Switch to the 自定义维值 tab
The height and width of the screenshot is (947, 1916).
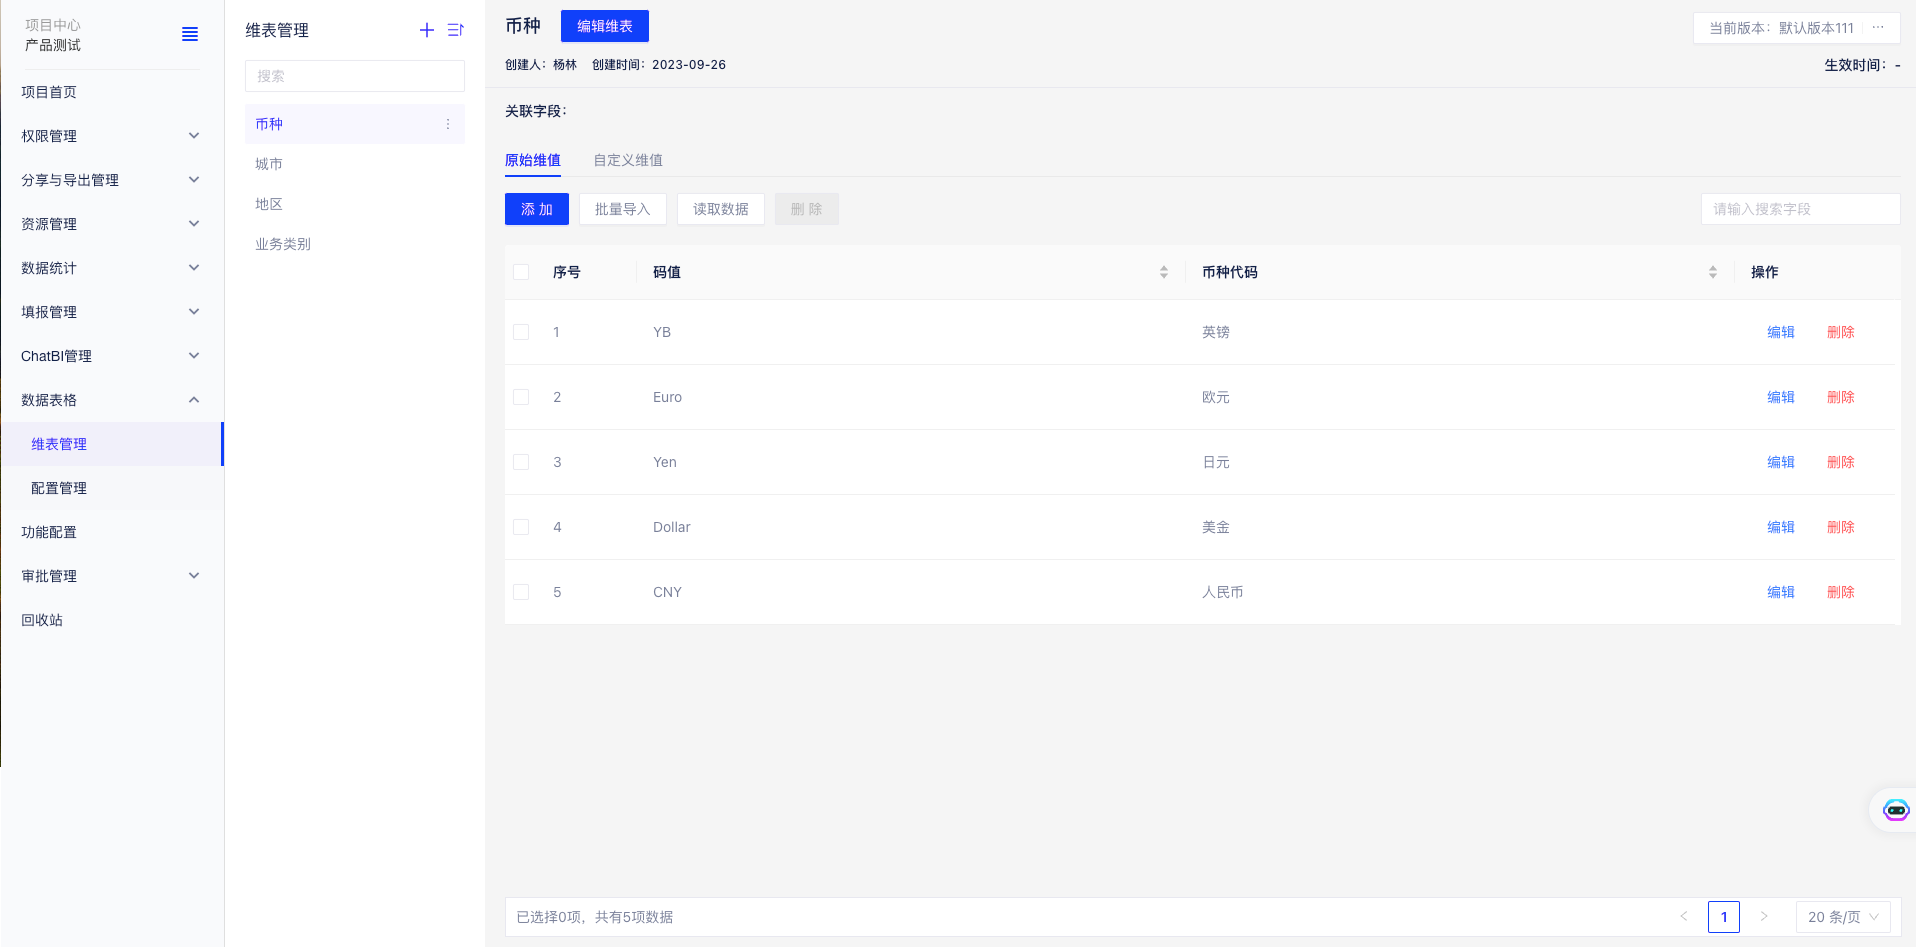click(628, 160)
